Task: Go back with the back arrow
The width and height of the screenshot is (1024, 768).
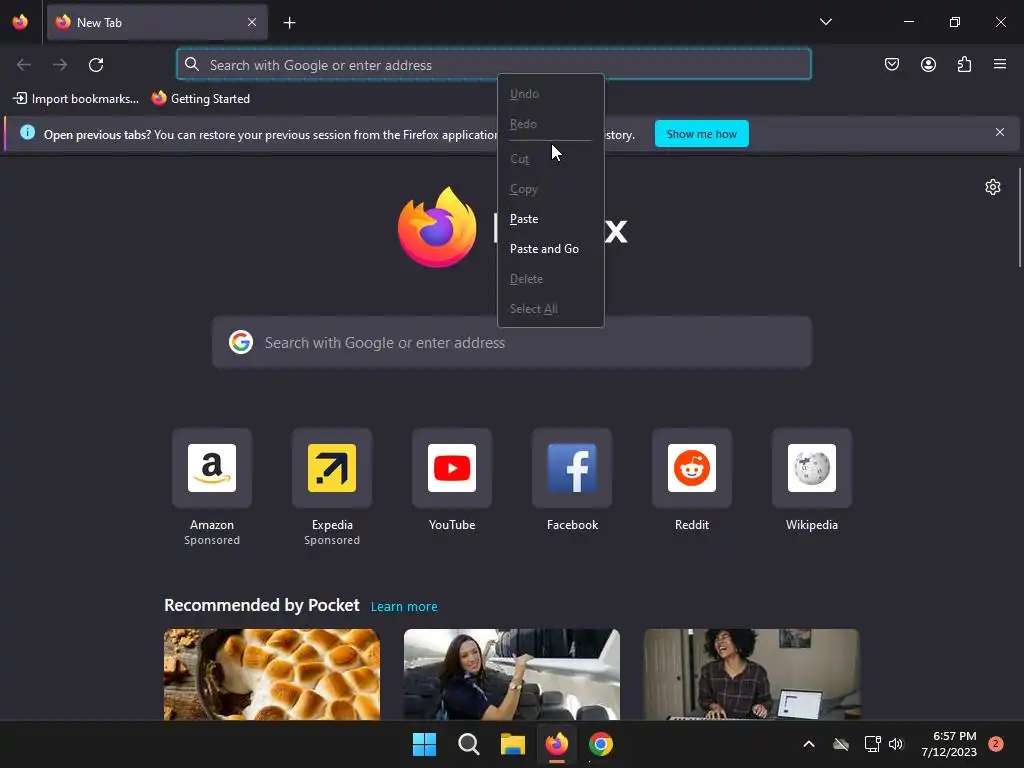Action: coord(24,65)
